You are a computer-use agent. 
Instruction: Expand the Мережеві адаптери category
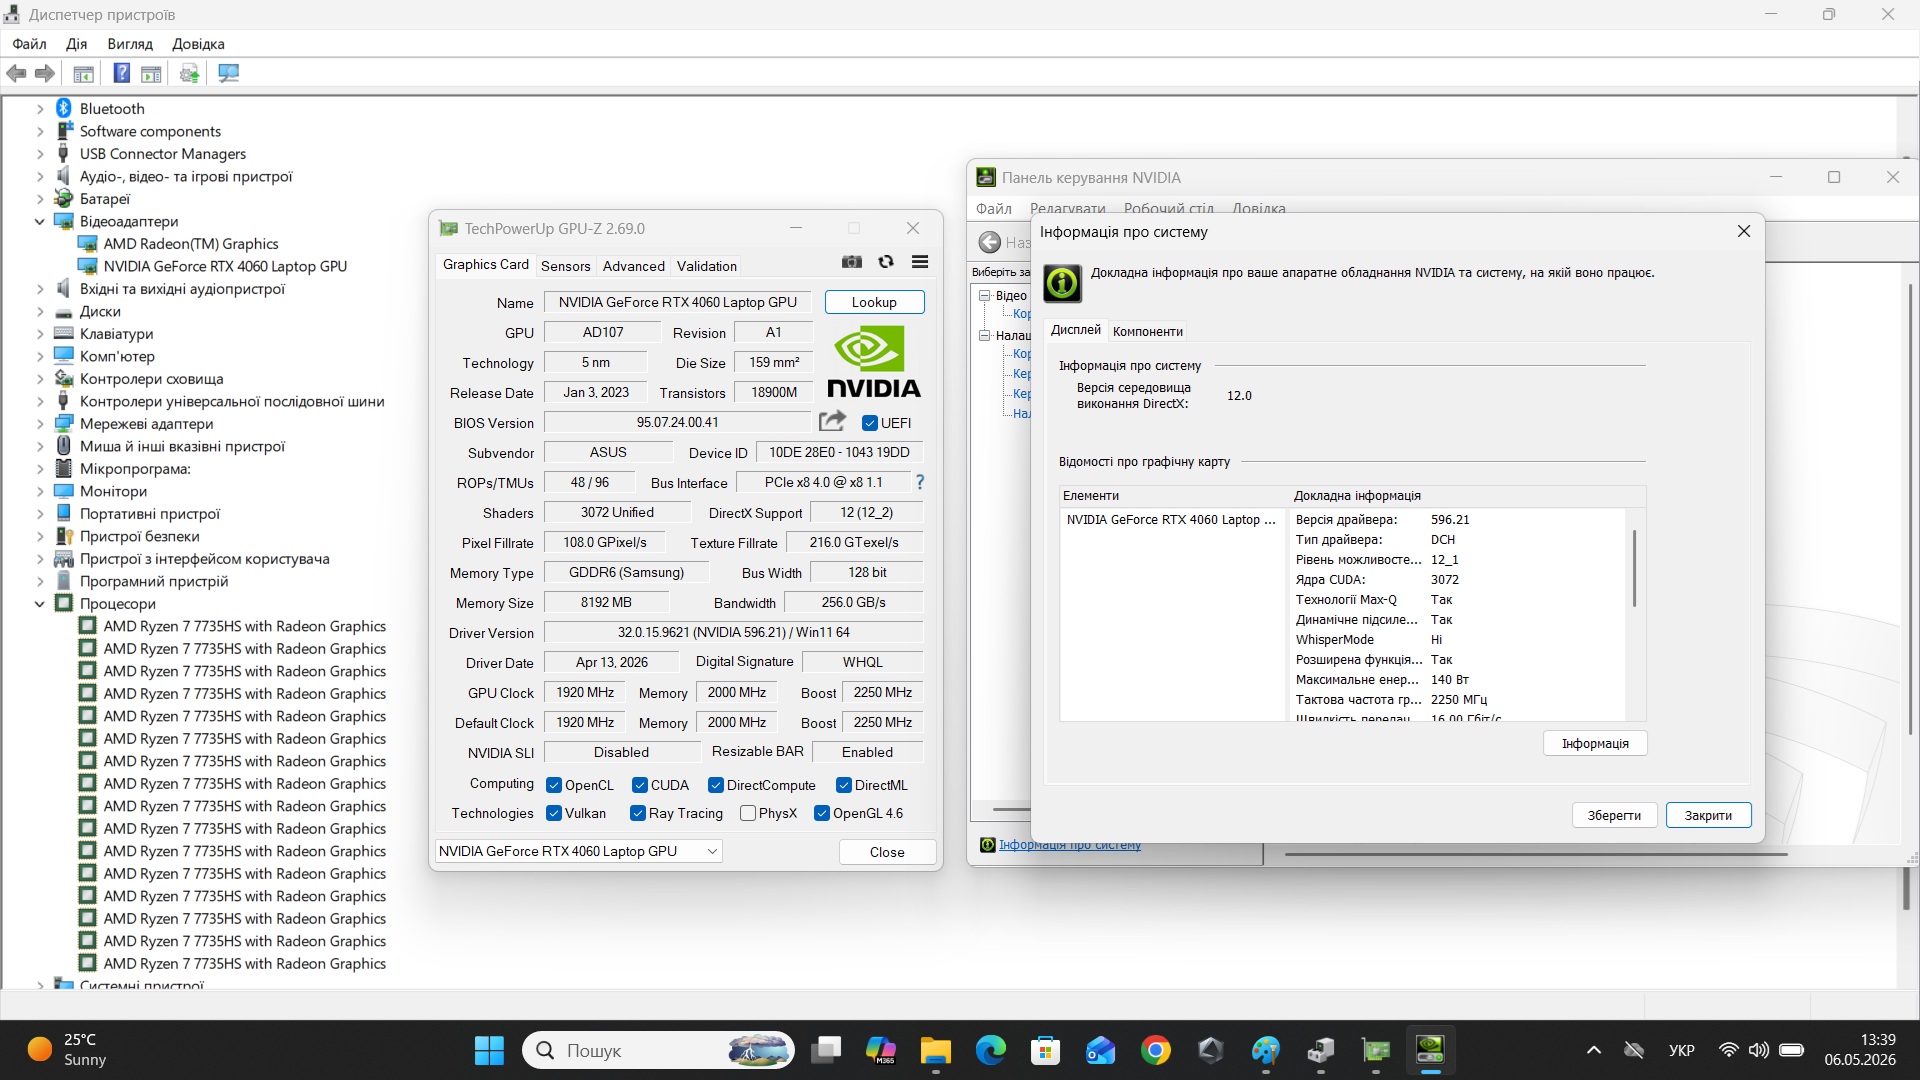[40, 424]
